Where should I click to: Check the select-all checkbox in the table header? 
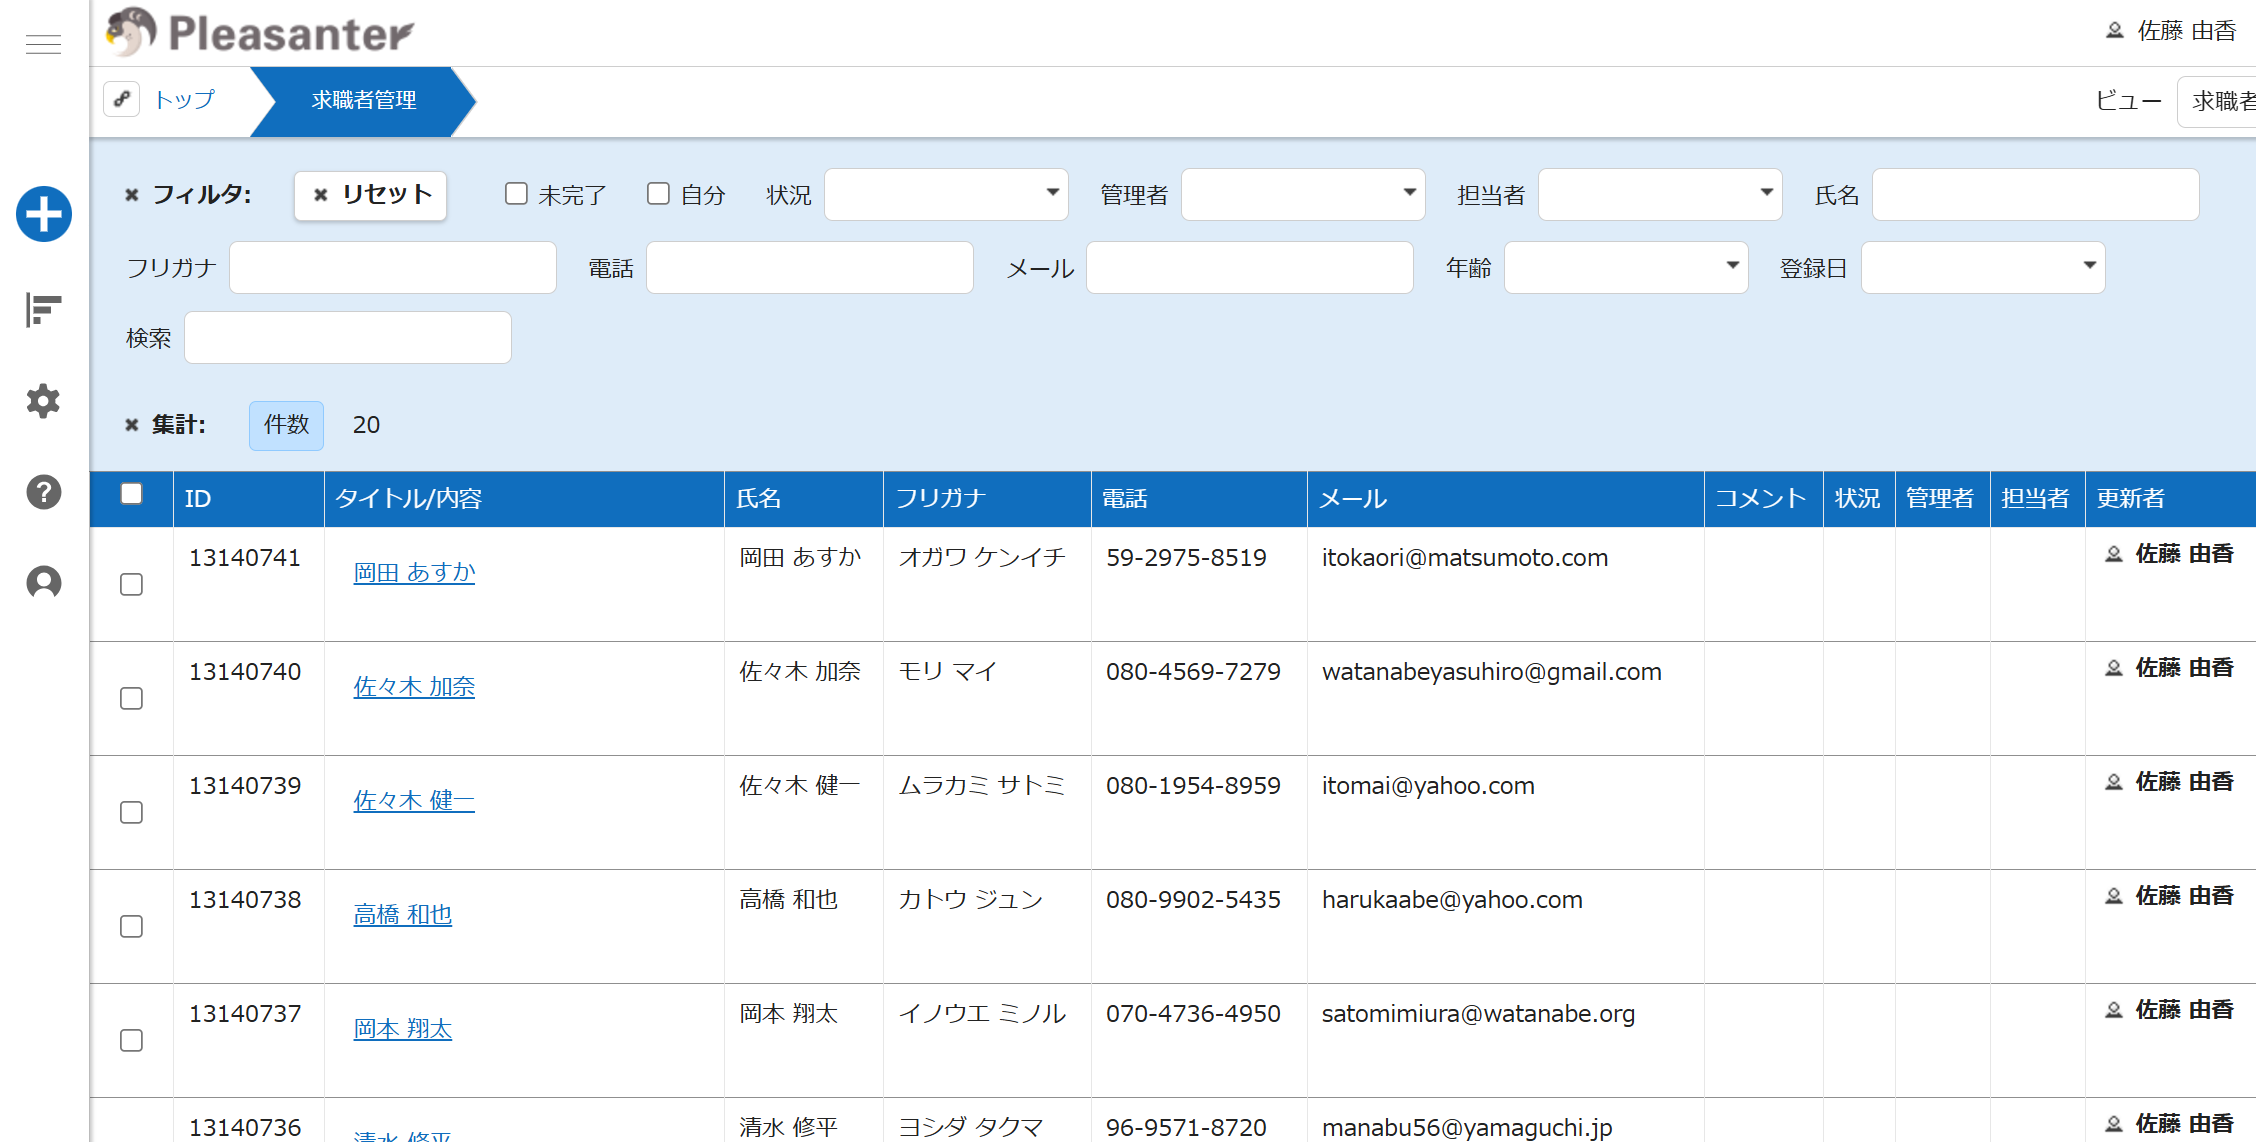point(131,494)
